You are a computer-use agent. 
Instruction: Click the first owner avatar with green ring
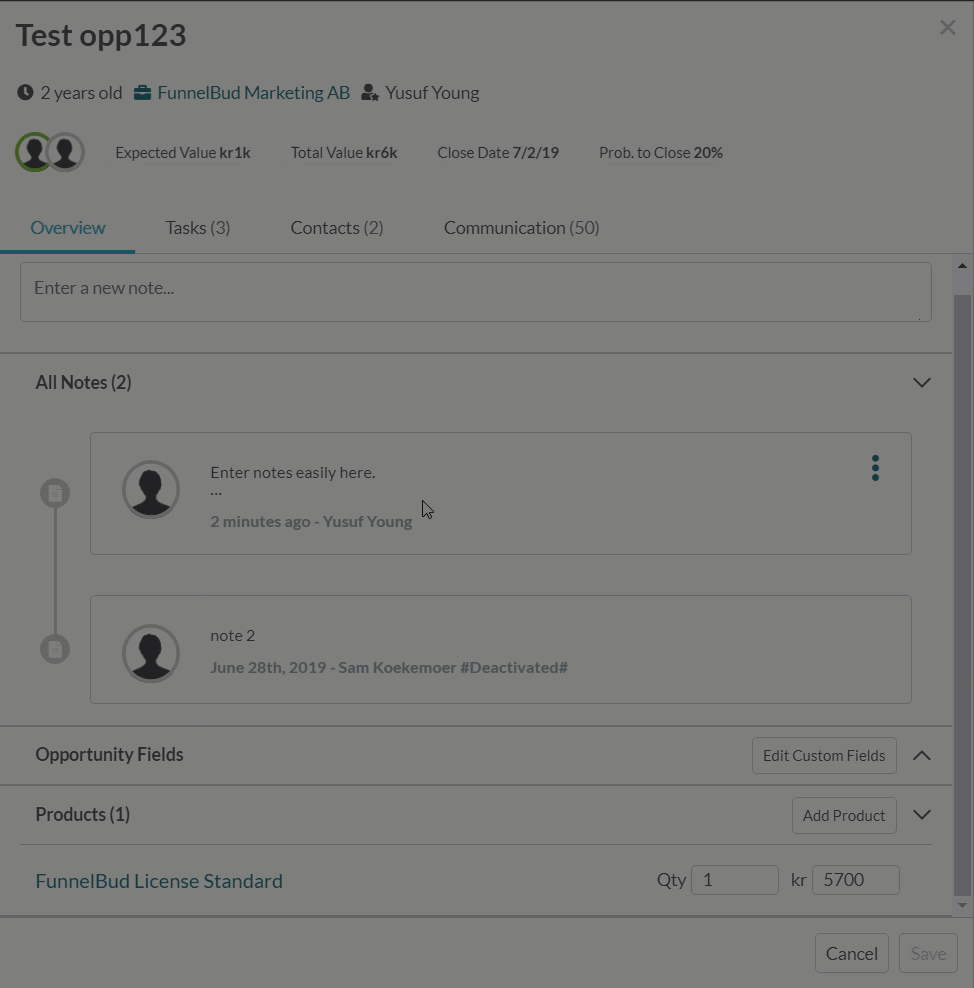pyautogui.click(x=34, y=152)
